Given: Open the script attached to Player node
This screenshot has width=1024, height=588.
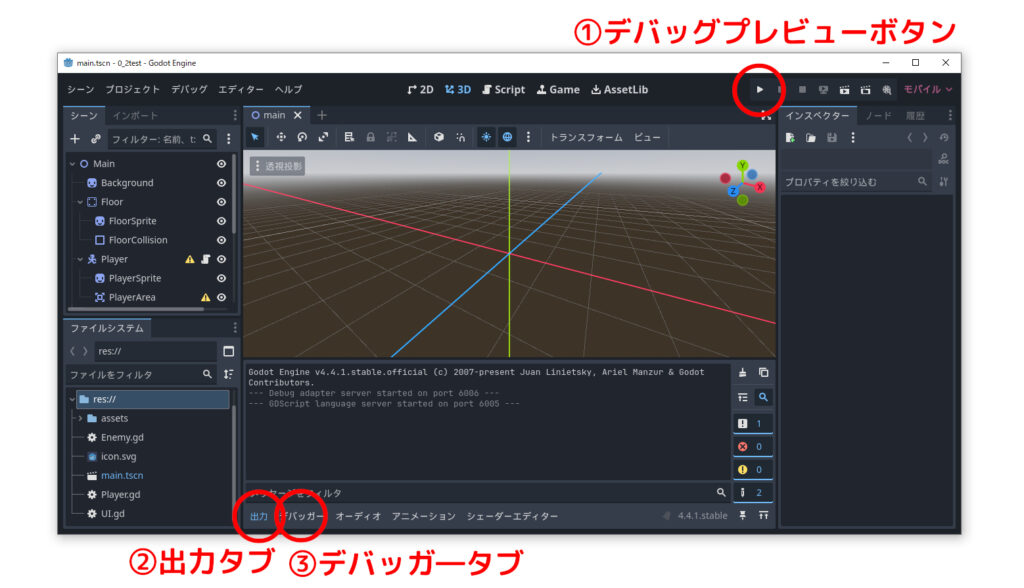Looking at the screenshot, I should click(205, 259).
